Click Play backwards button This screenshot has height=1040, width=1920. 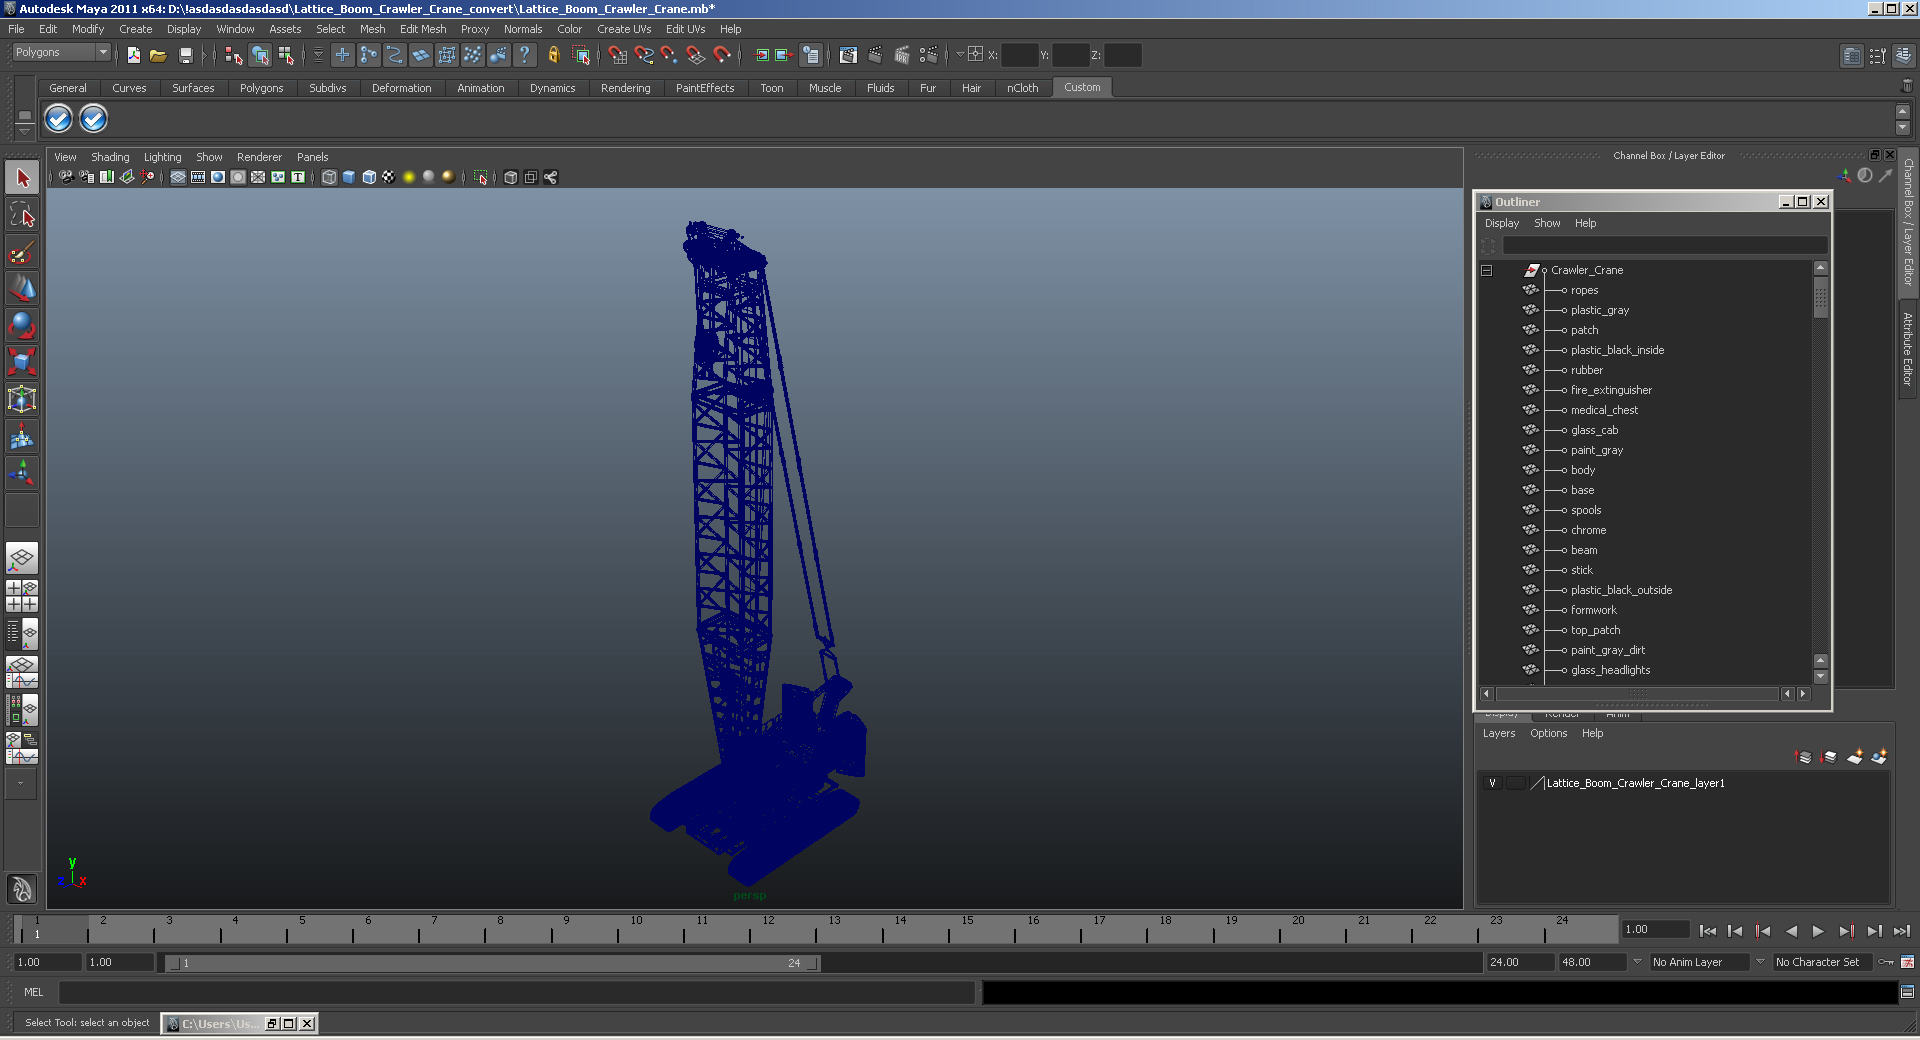coord(1791,931)
